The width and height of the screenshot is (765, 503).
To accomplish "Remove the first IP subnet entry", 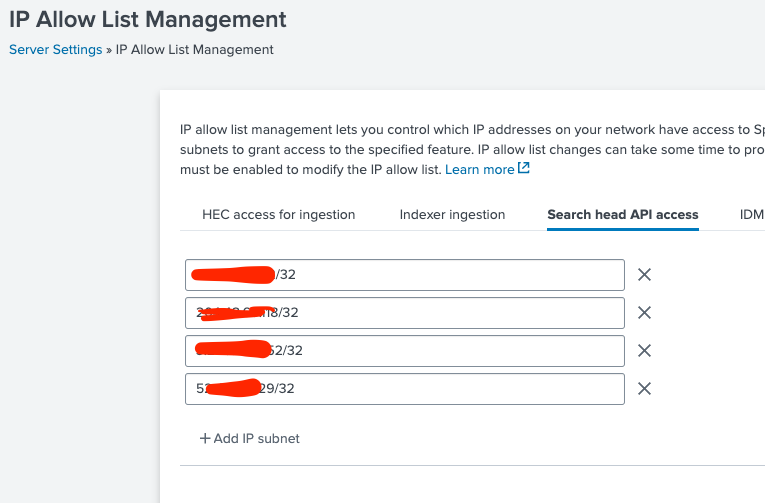I will [645, 275].
